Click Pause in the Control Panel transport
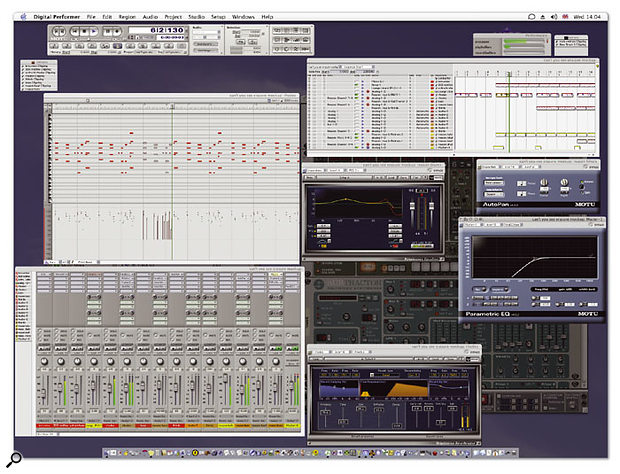This screenshot has width=620, height=474. pyautogui.click(x=107, y=32)
